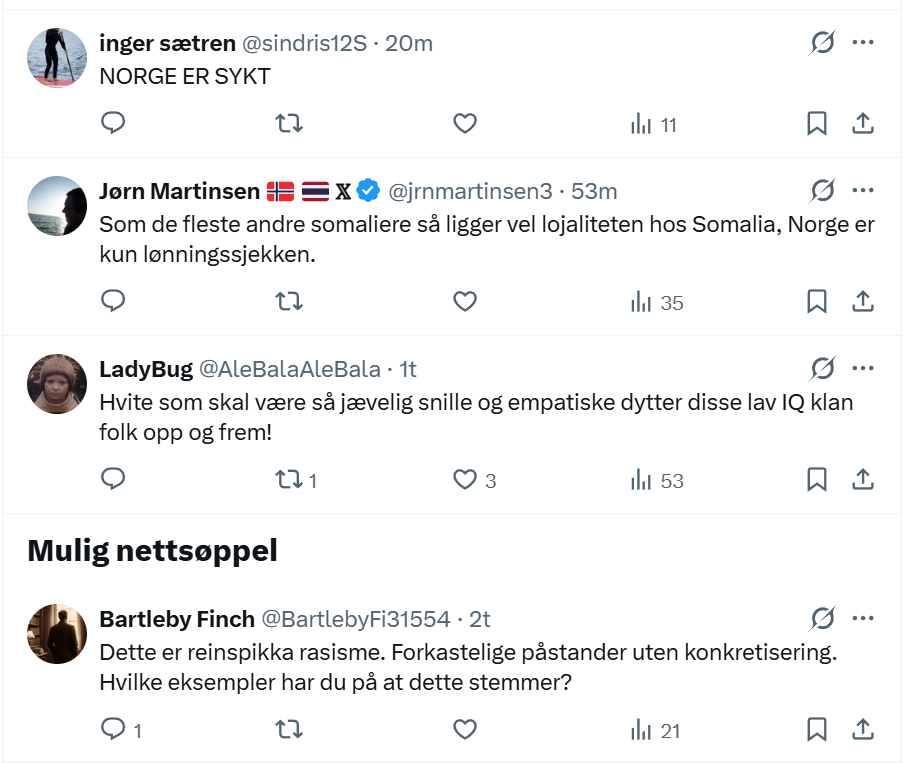Image resolution: width=924 pixels, height=763 pixels.
Task: Bookmark Jørn Martinsen's post
Action: coord(817,301)
